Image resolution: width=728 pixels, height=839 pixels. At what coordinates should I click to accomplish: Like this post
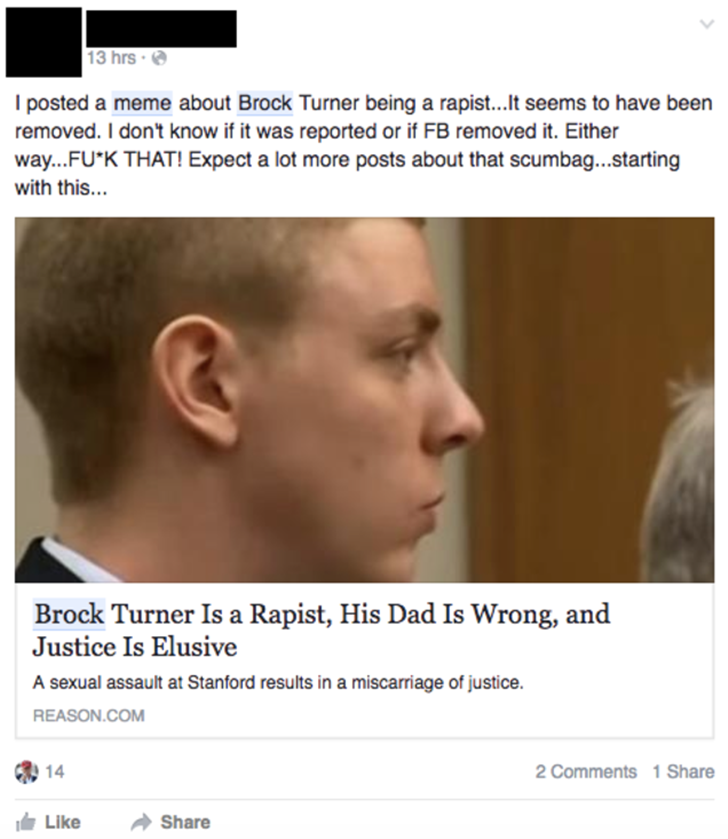[x=48, y=821]
